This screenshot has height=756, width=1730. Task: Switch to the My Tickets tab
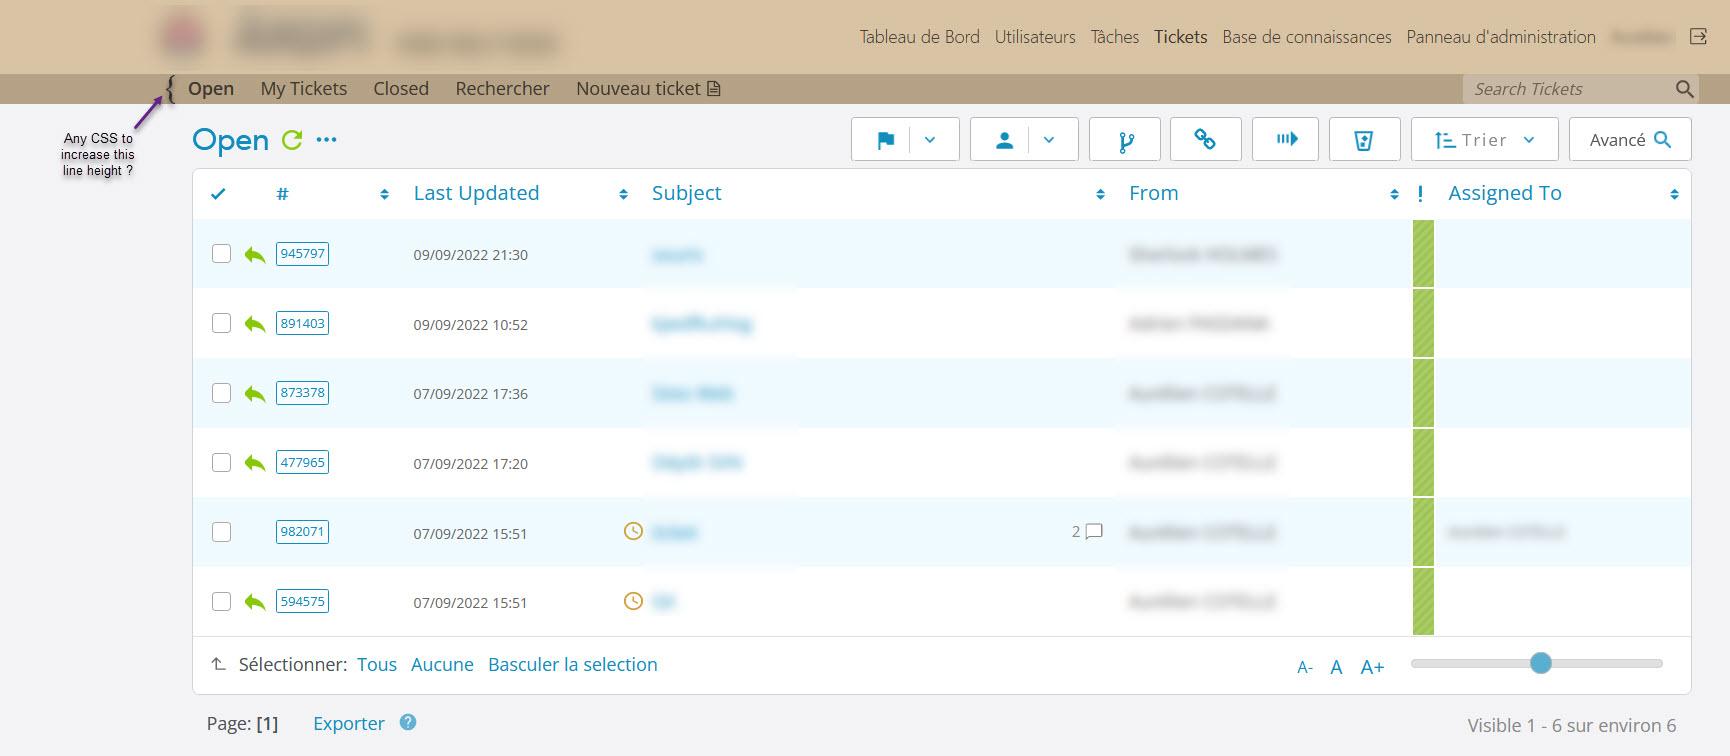(x=303, y=89)
